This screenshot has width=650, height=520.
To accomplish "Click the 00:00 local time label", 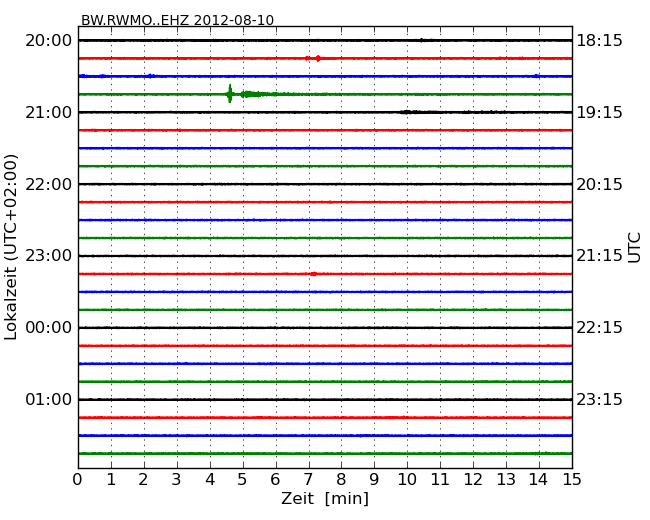I will point(49,328).
